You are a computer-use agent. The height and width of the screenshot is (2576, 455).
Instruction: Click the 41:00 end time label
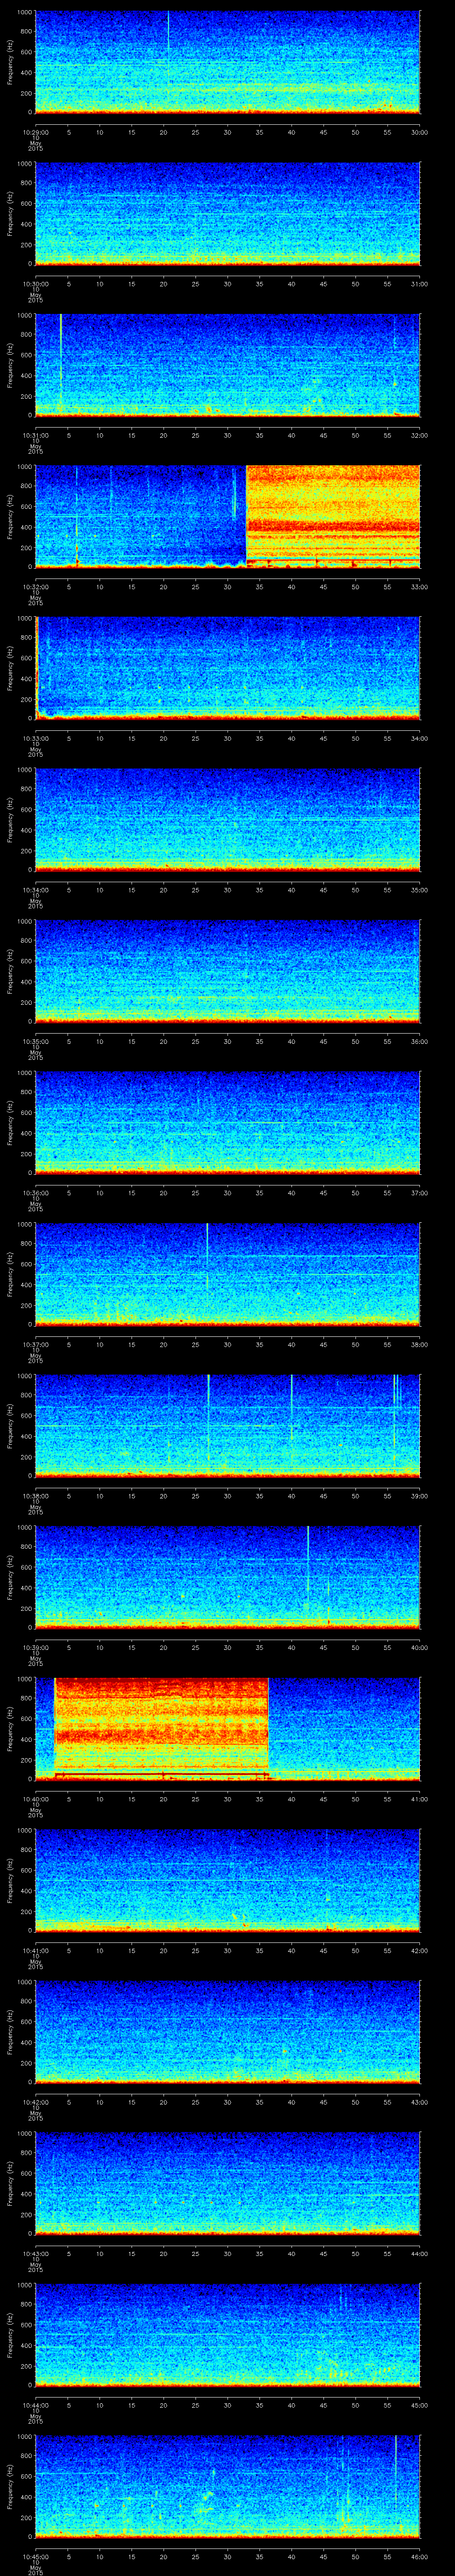click(x=419, y=1799)
